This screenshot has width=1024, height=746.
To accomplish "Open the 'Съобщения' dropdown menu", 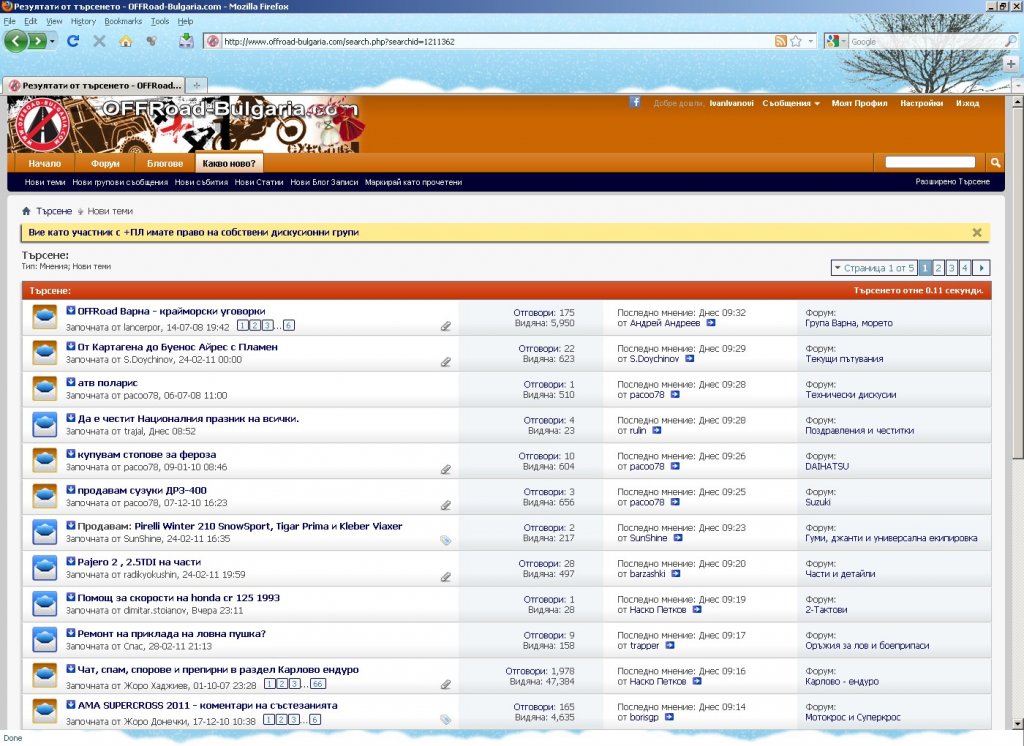I will pos(790,103).
